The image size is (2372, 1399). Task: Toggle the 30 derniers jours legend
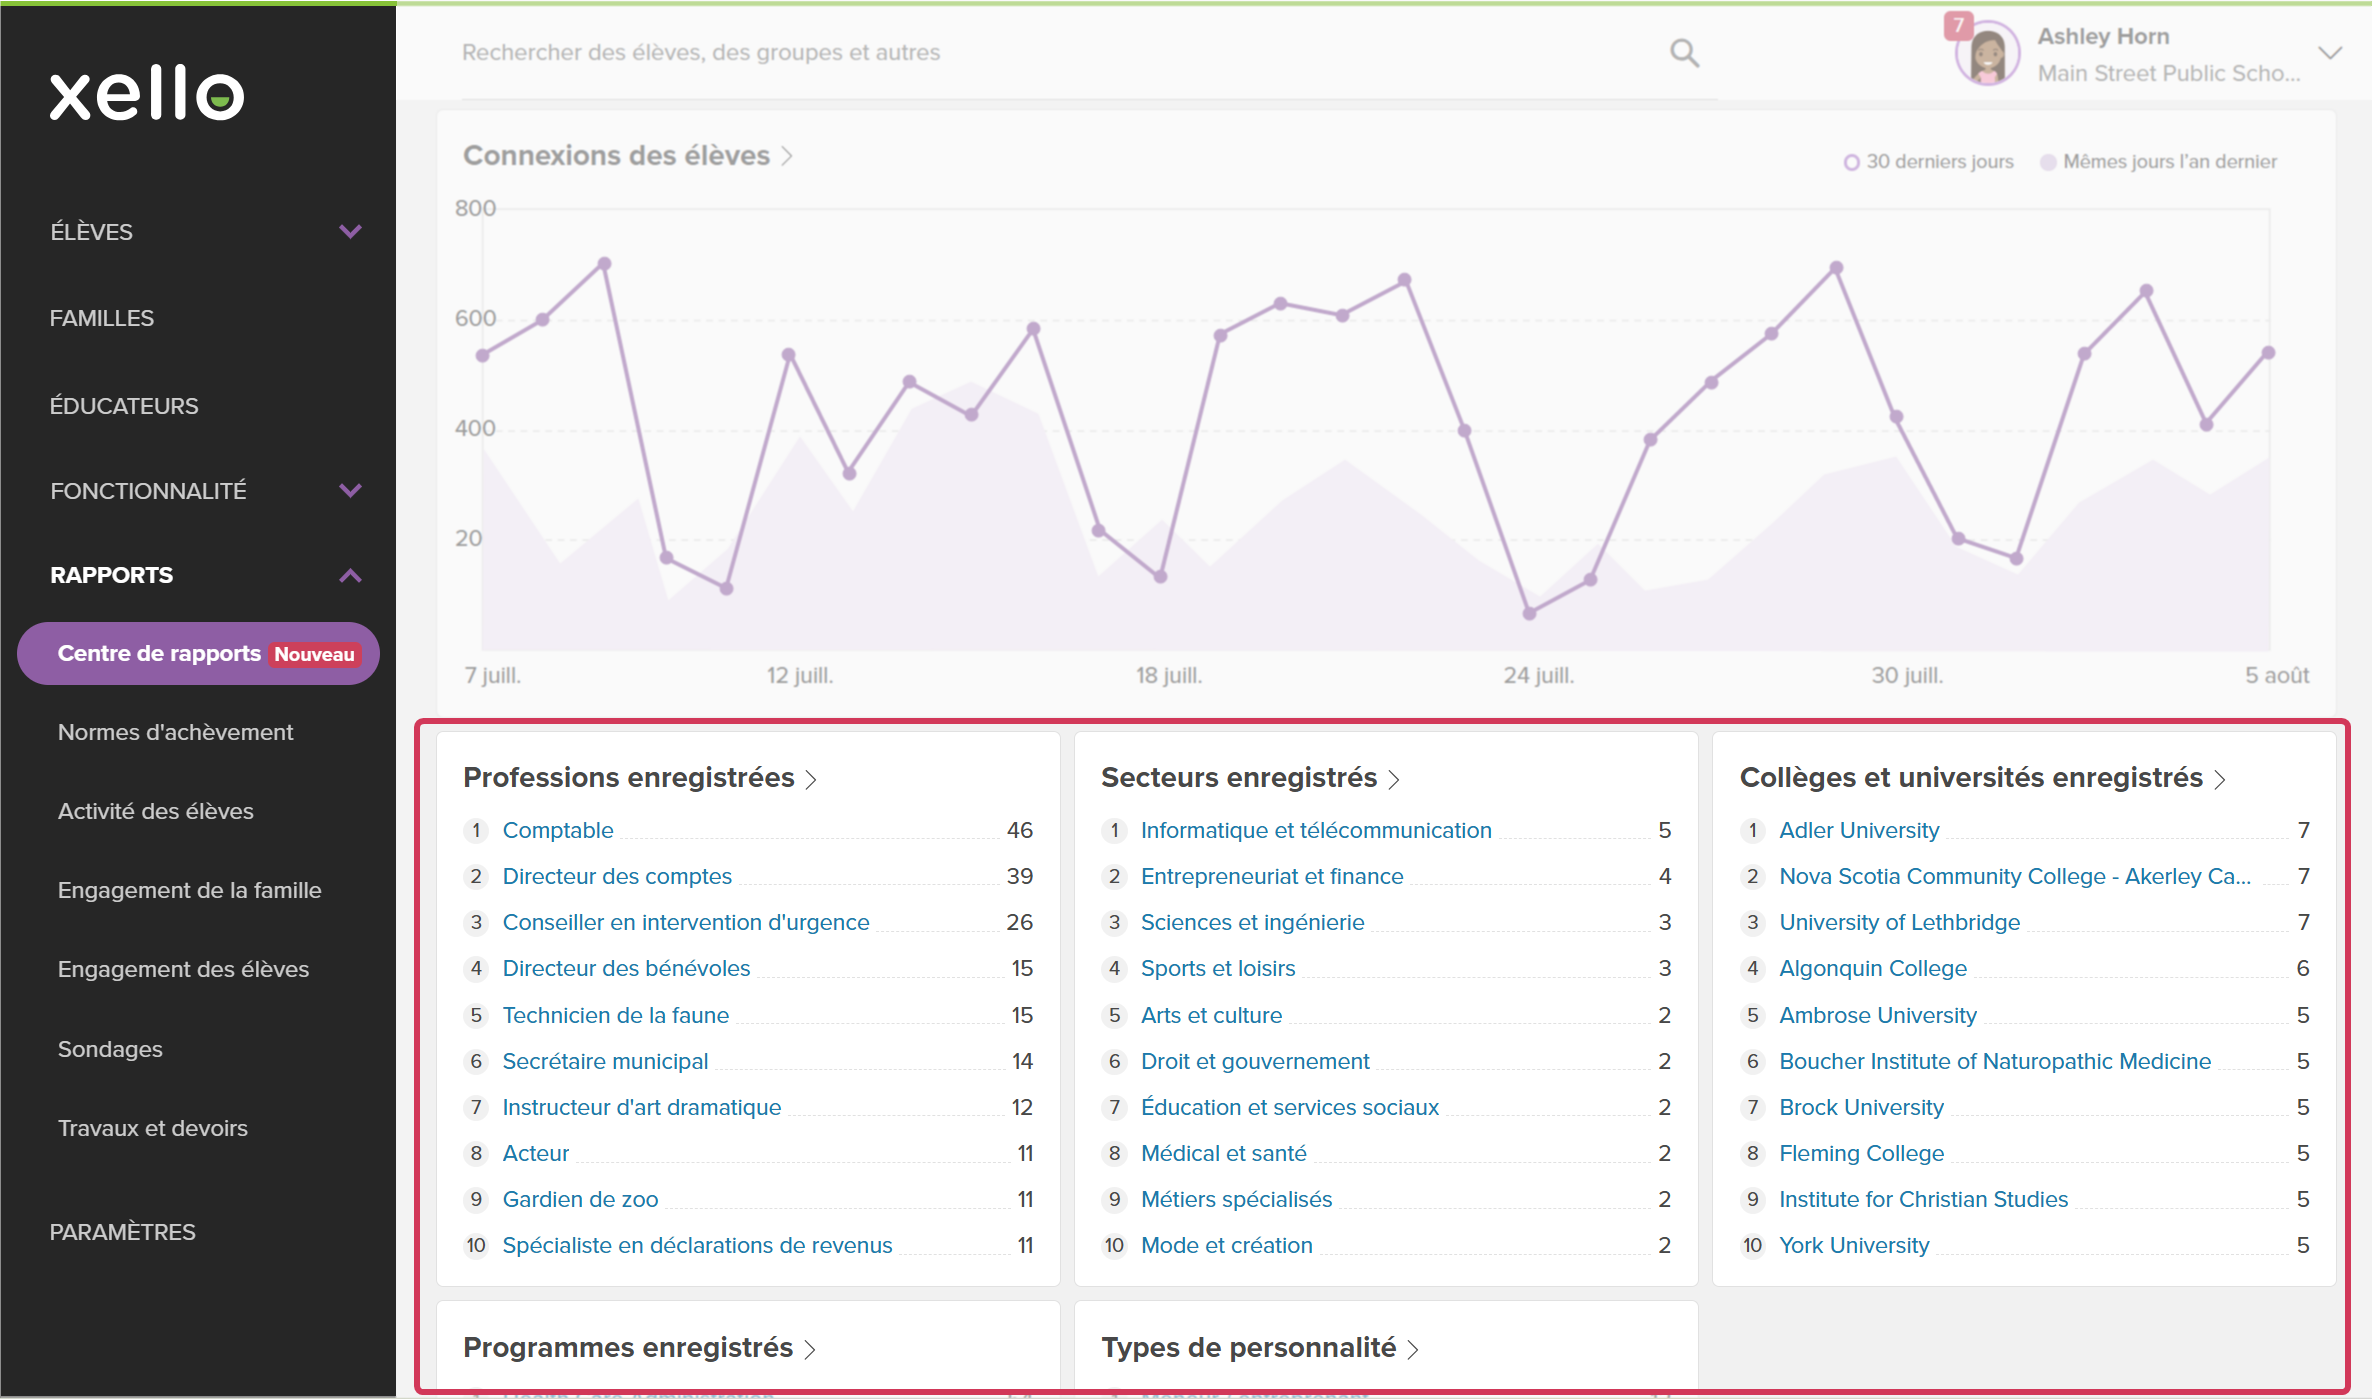click(x=1929, y=162)
